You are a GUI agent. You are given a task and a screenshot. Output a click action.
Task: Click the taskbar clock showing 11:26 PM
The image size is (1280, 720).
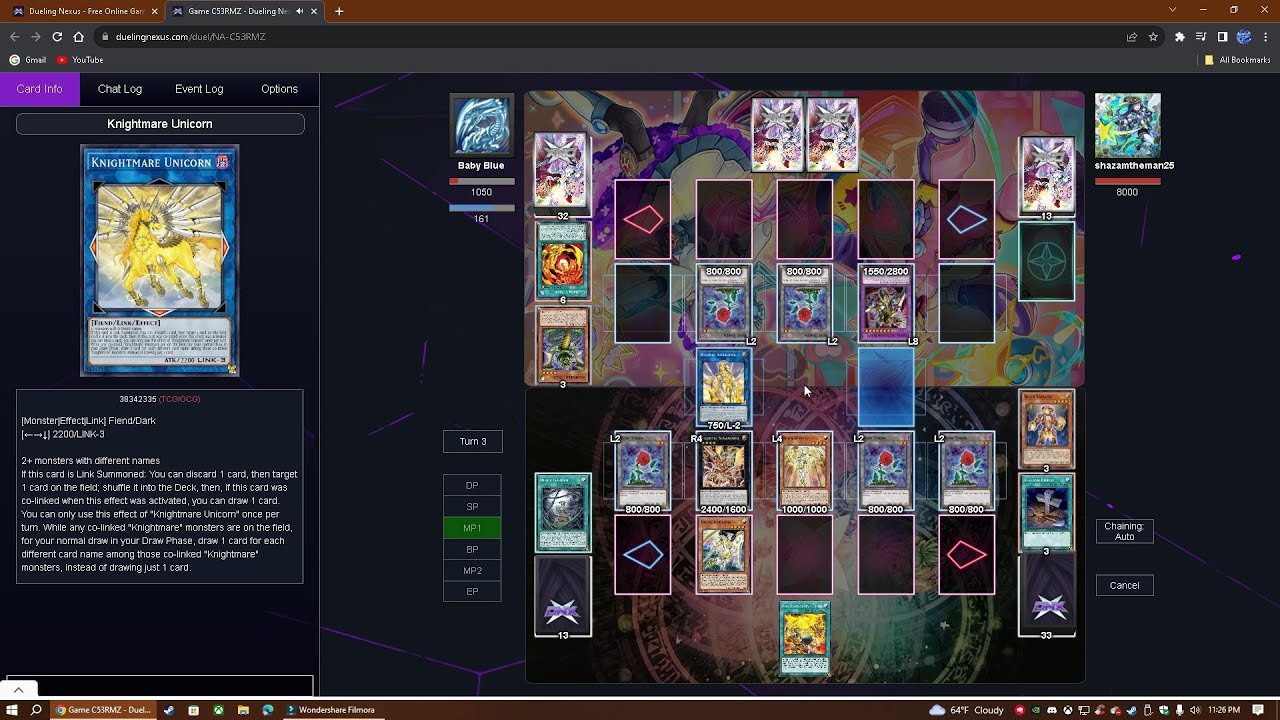[1224, 710]
